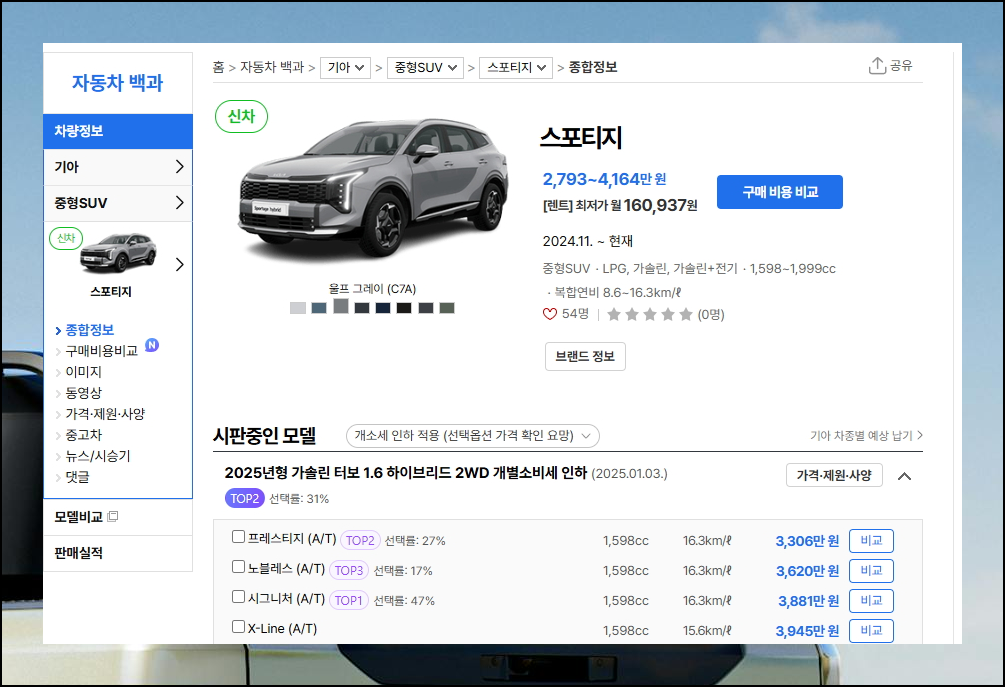The width and height of the screenshot is (1005, 687).
Task: Open 판매실적 in the sidebar
Action: pyautogui.click(x=118, y=553)
